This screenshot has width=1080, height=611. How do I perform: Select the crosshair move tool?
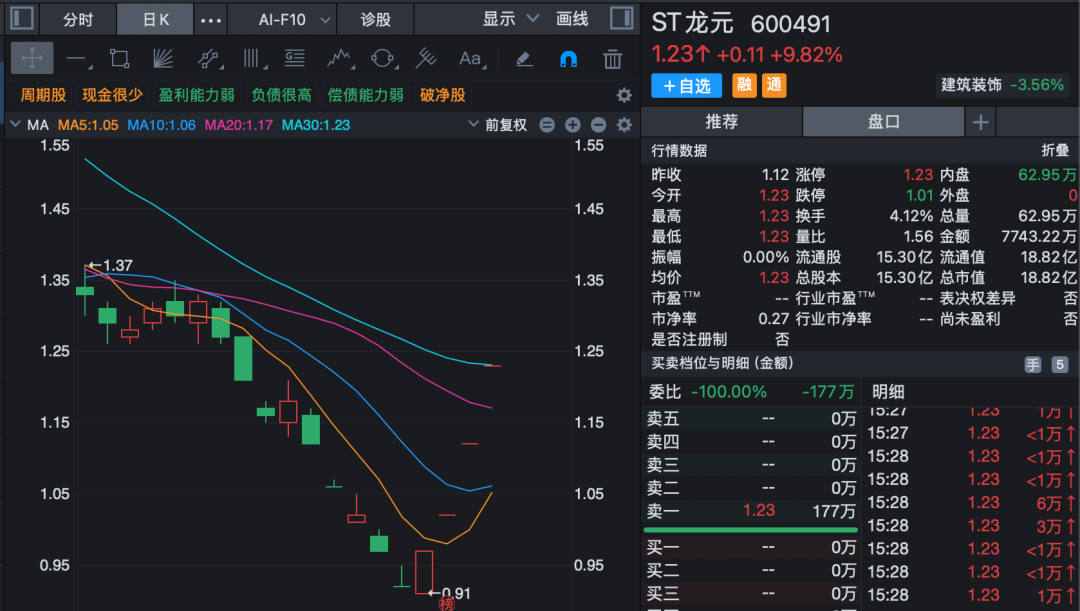[x=32, y=59]
